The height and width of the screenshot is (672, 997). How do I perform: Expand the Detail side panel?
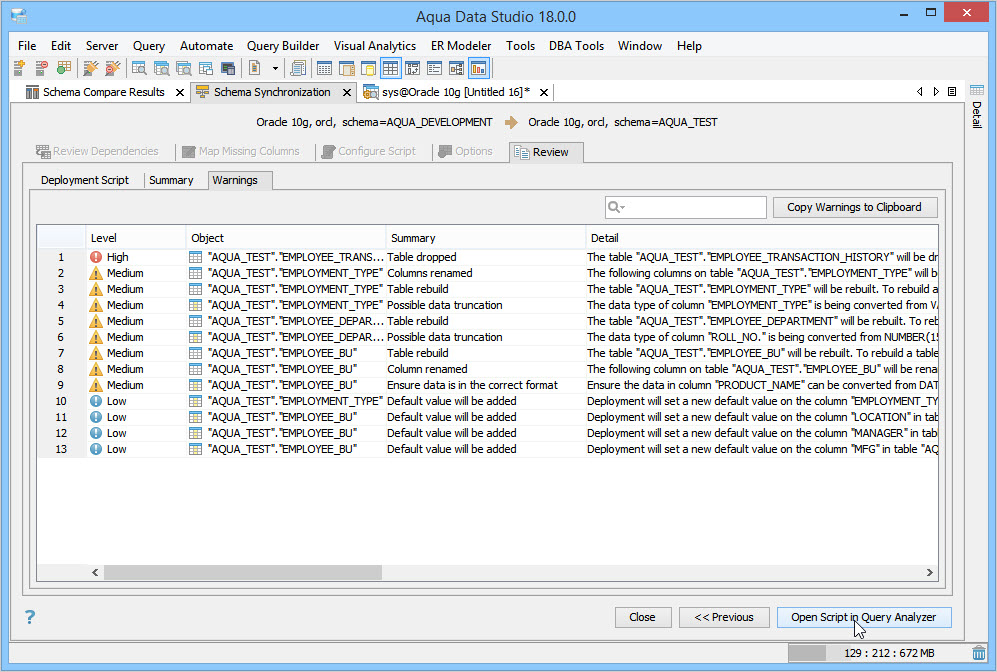click(977, 106)
